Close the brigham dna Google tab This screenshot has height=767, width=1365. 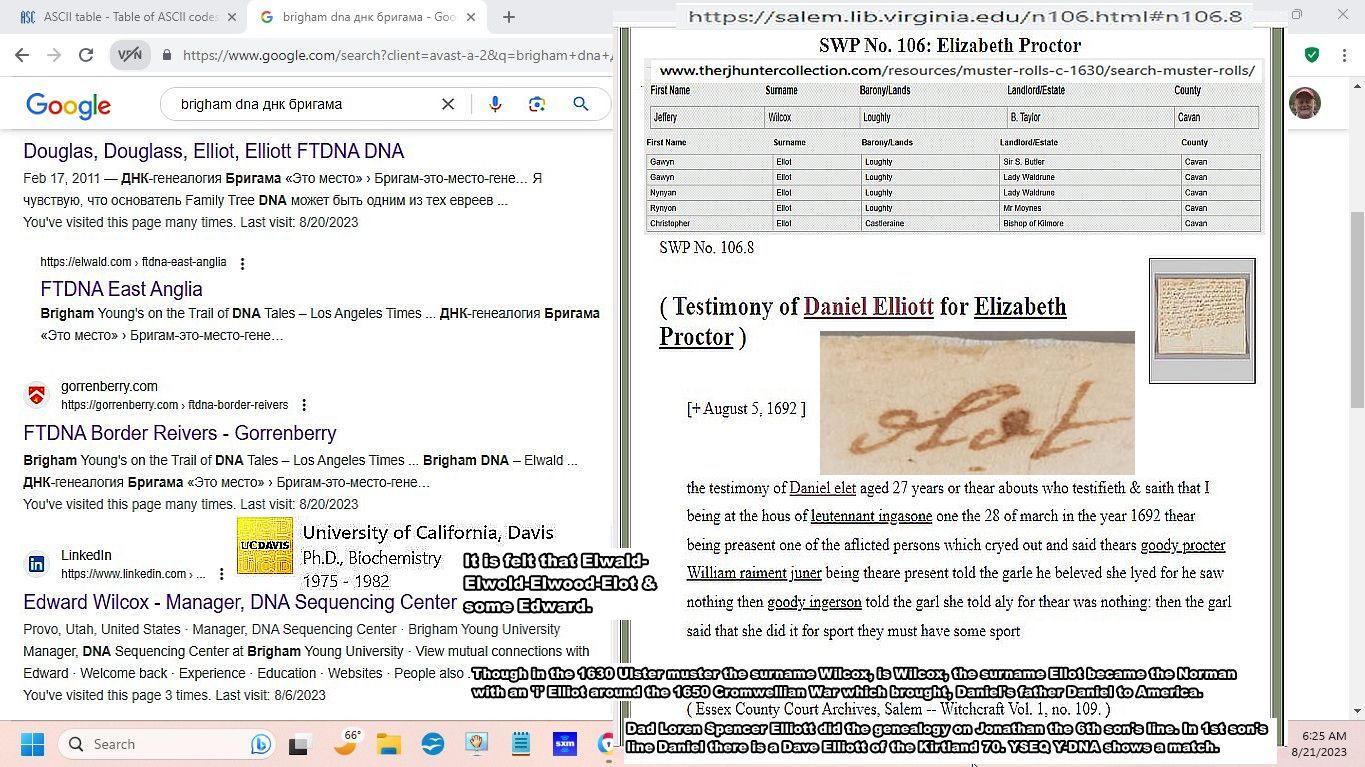[x=473, y=17]
